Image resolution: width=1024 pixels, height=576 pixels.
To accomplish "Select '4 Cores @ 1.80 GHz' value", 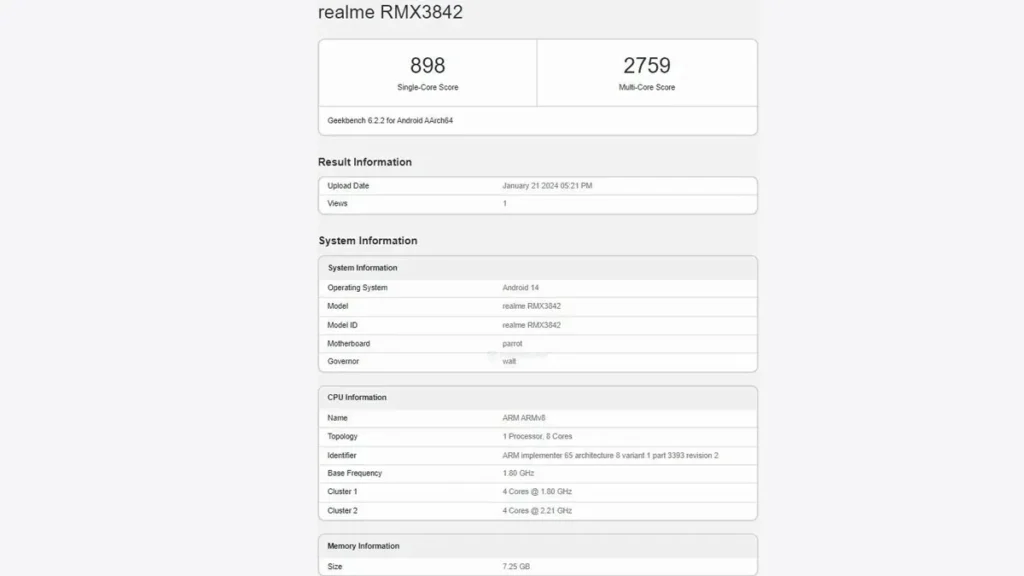I will pyautogui.click(x=537, y=492).
